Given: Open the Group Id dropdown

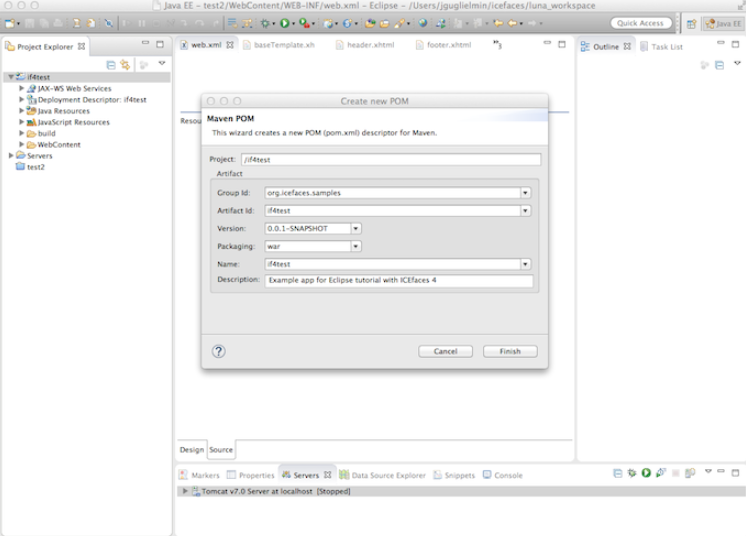Looking at the screenshot, I should pos(526,192).
